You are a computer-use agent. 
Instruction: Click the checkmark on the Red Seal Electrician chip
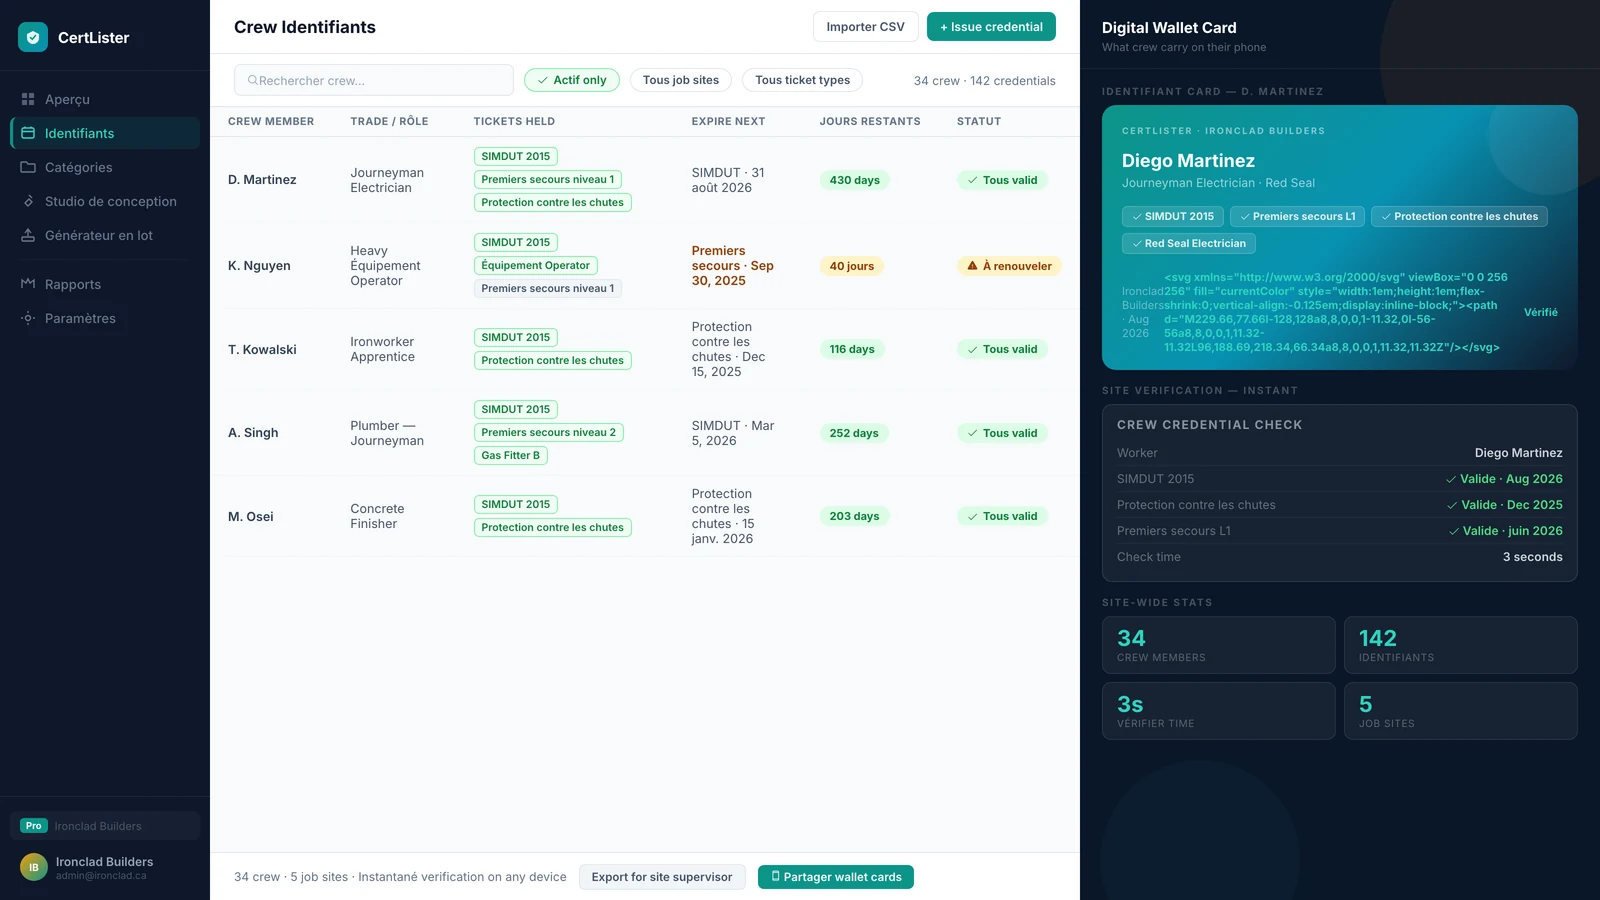pos(1137,243)
